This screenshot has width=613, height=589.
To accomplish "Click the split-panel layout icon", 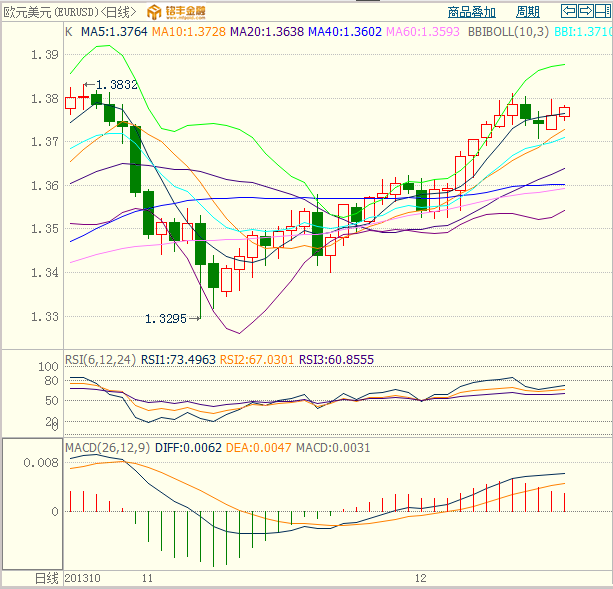I will tap(602, 12).
